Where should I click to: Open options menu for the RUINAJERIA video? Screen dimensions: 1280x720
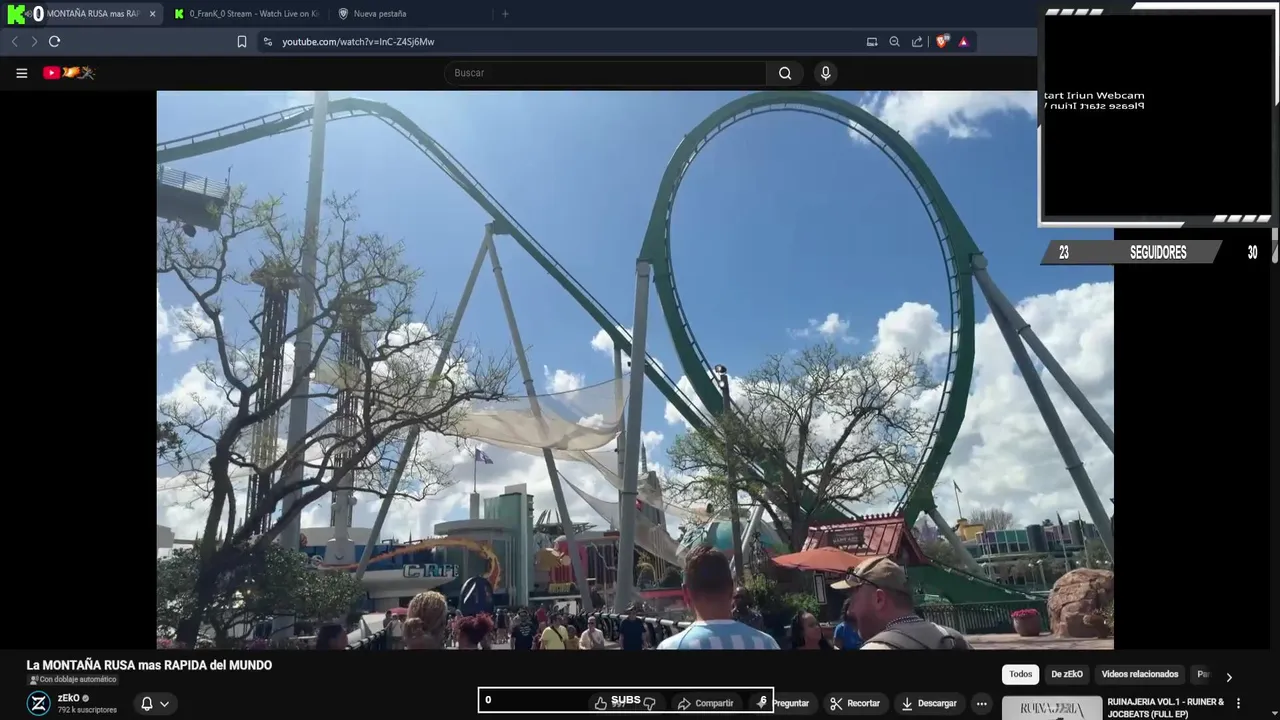coord(1238,703)
